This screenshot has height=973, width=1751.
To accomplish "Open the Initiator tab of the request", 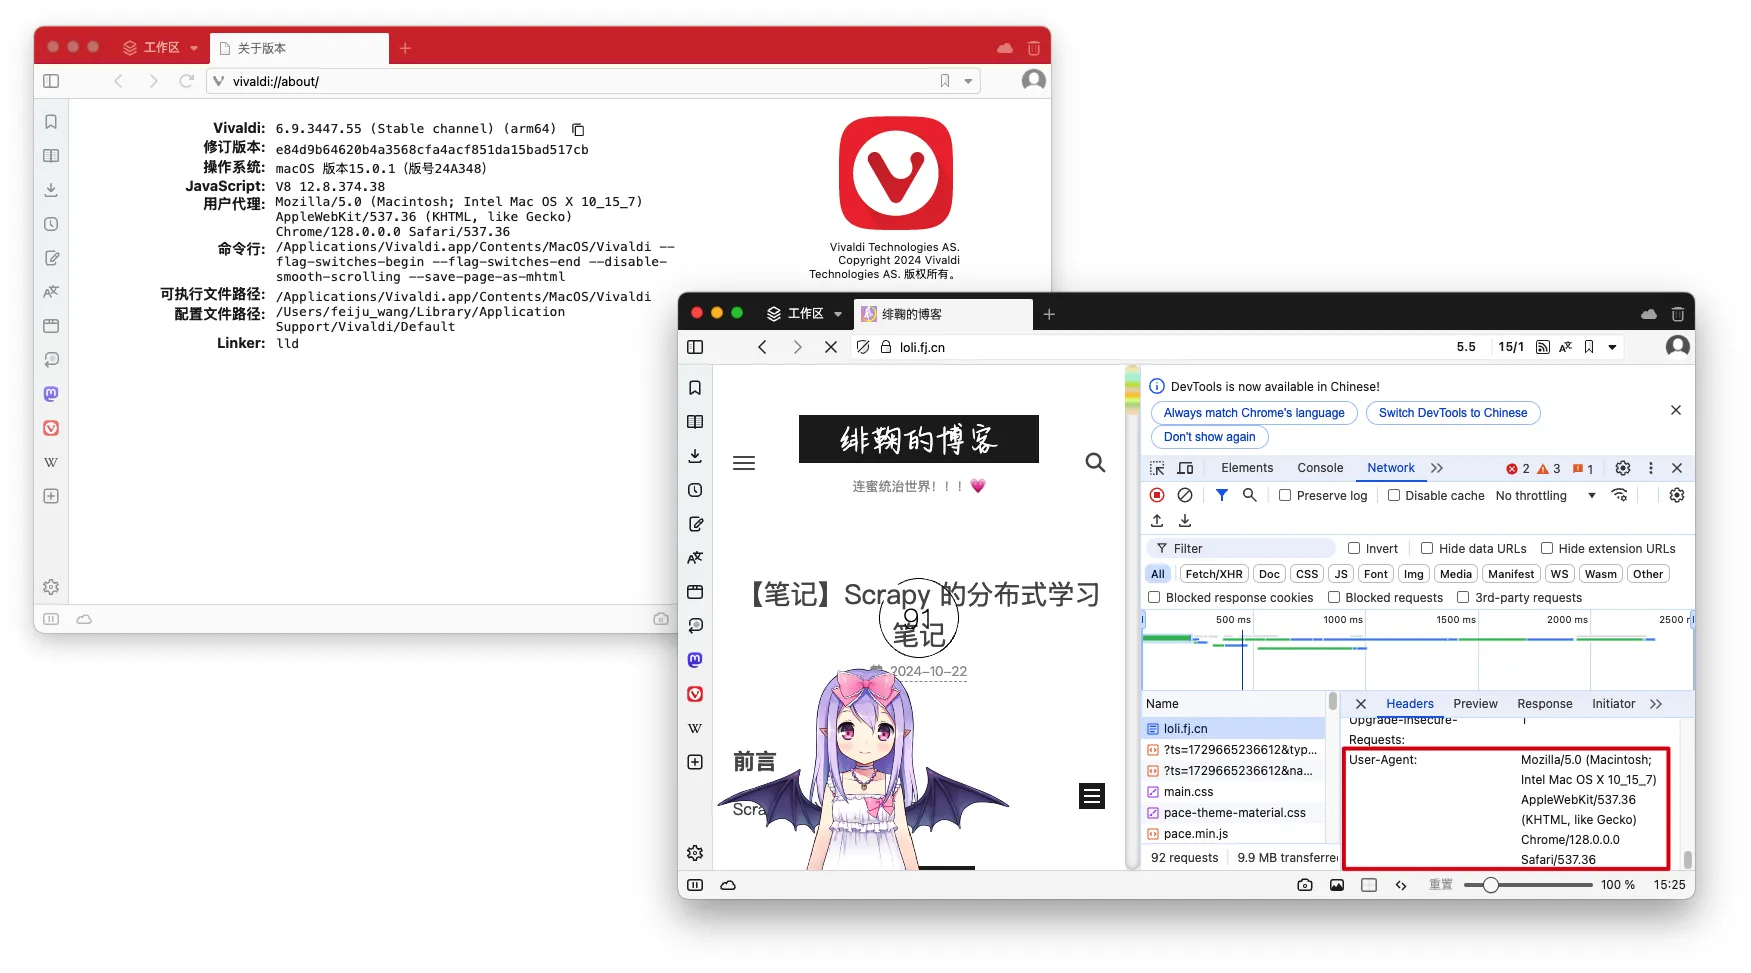I will click(x=1613, y=704).
